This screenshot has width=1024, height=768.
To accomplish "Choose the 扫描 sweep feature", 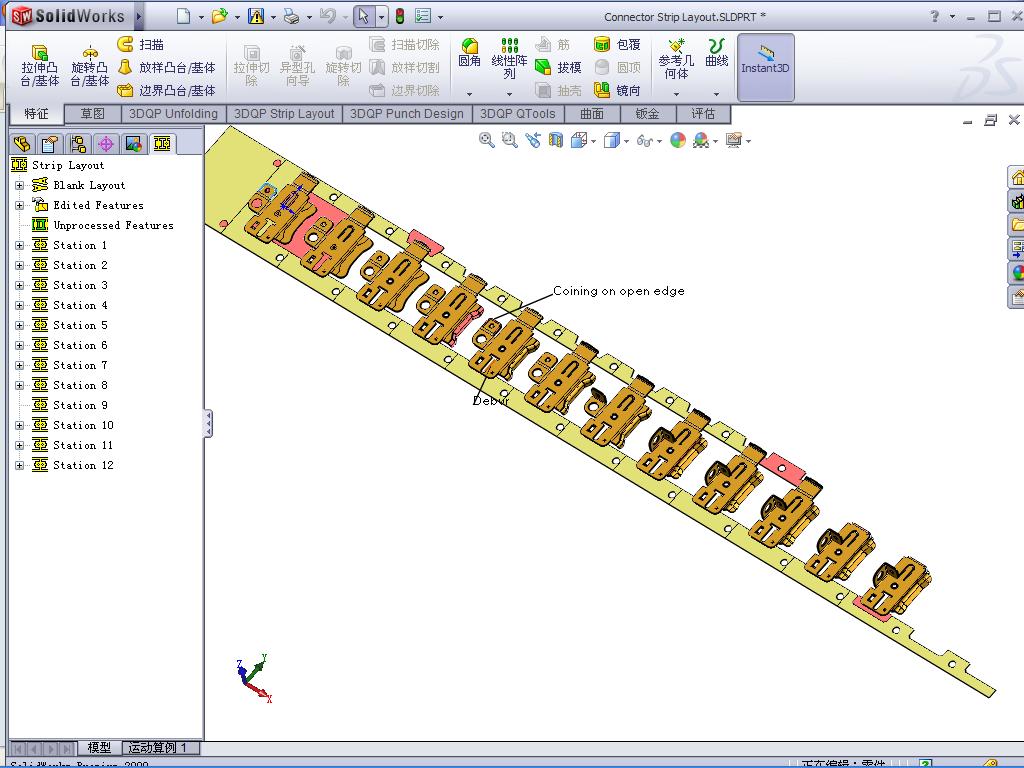I will click(140, 44).
